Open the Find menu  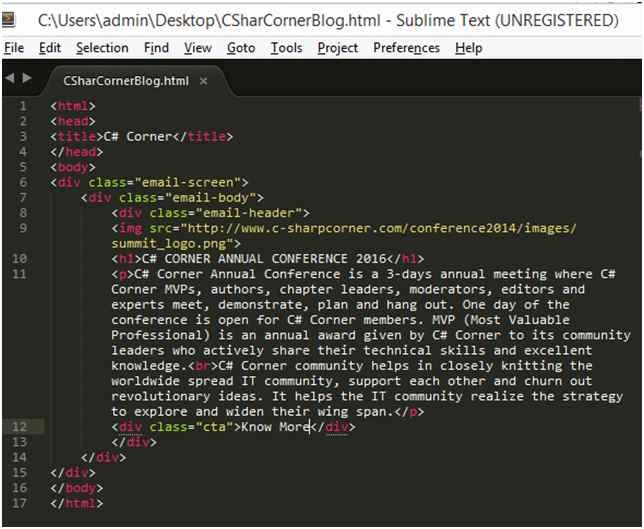[x=156, y=48]
